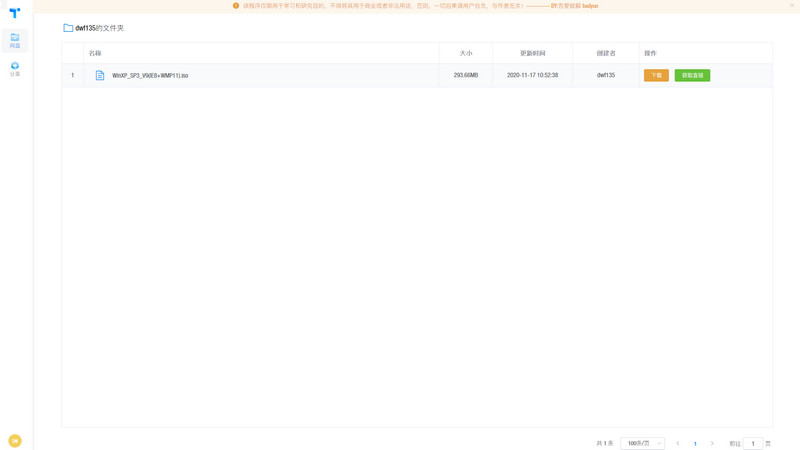800x450 pixels.
Task: Open the 网盘 section in the sidebar
Action: pos(15,40)
